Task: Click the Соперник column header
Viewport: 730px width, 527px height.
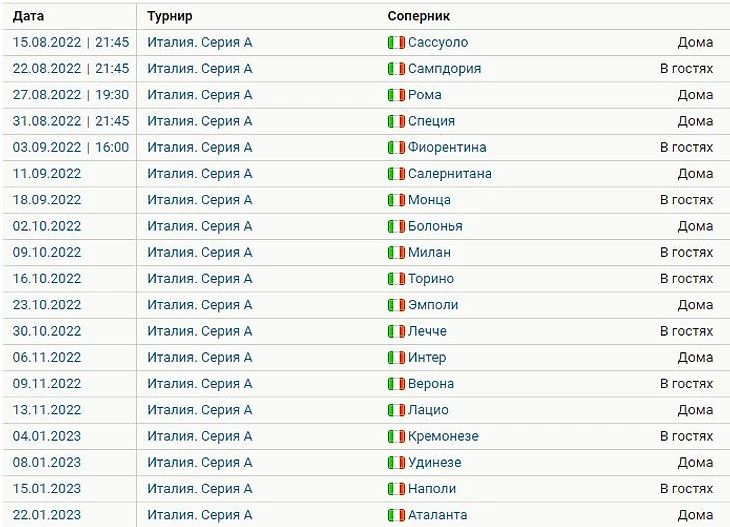Action: point(418,17)
